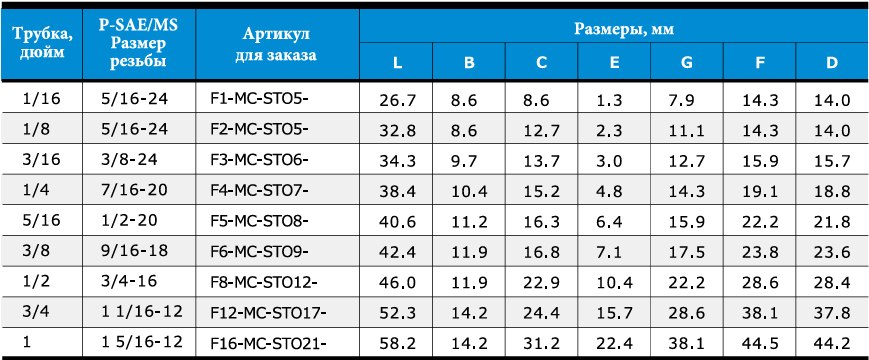Click the 'Артикул для заказа' column header
869x360 pixels.
coord(276,44)
